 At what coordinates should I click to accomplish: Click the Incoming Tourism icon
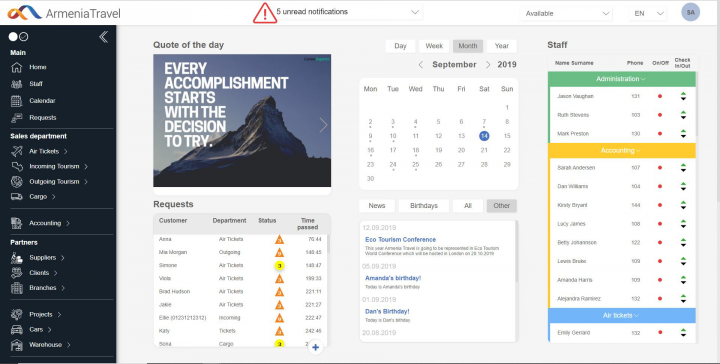point(17,166)
